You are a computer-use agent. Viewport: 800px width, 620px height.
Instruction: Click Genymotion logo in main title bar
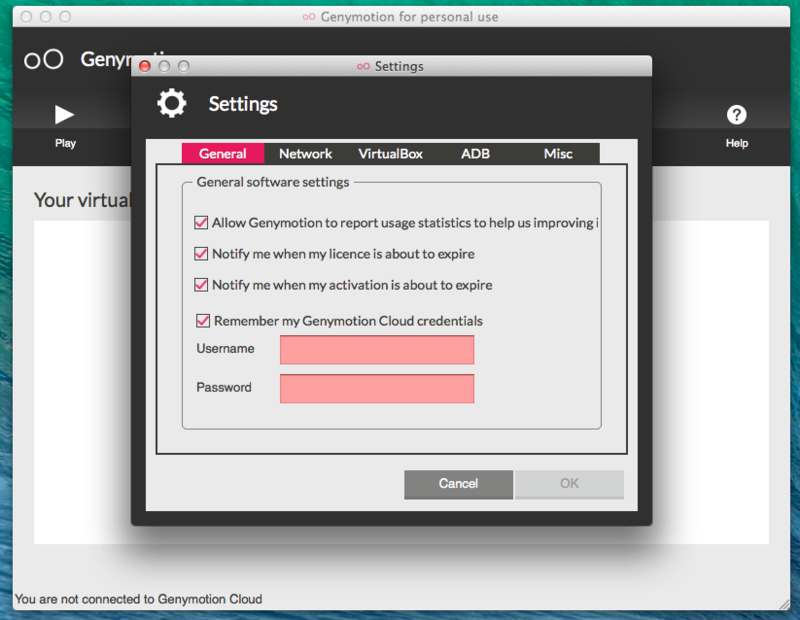pos(309,17)
